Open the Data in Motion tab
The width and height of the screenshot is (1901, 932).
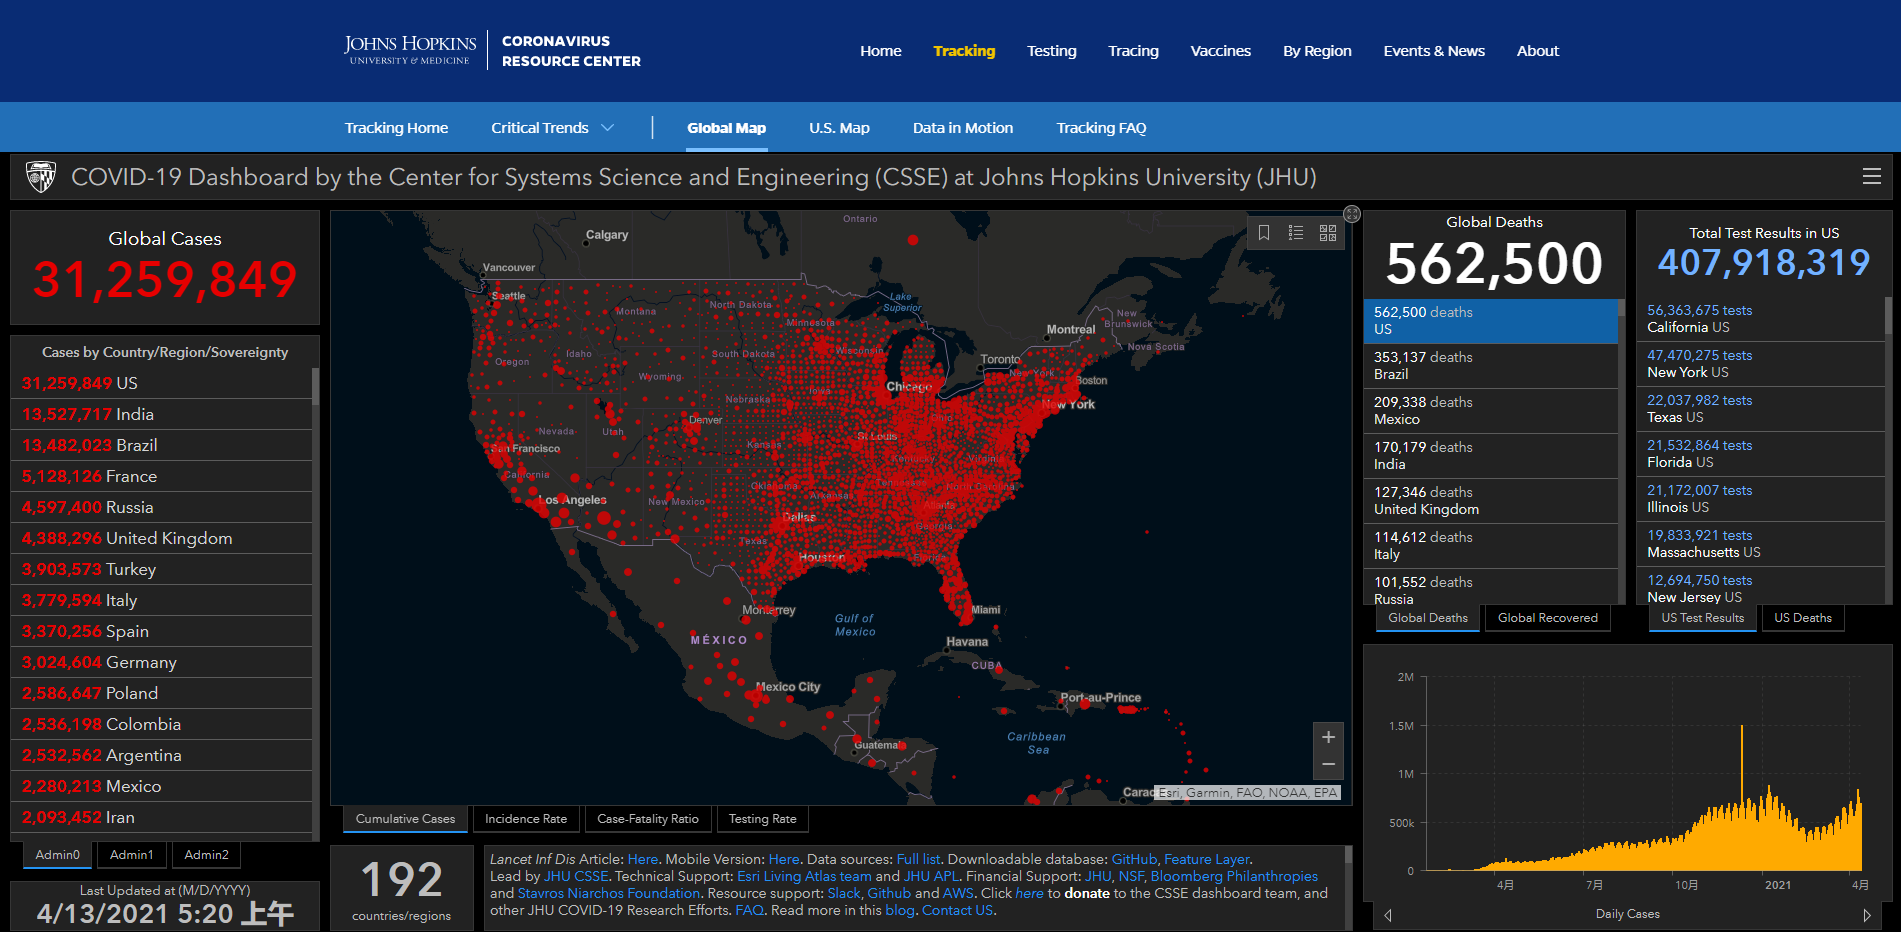pyautogui.click(x=962, y=128)
